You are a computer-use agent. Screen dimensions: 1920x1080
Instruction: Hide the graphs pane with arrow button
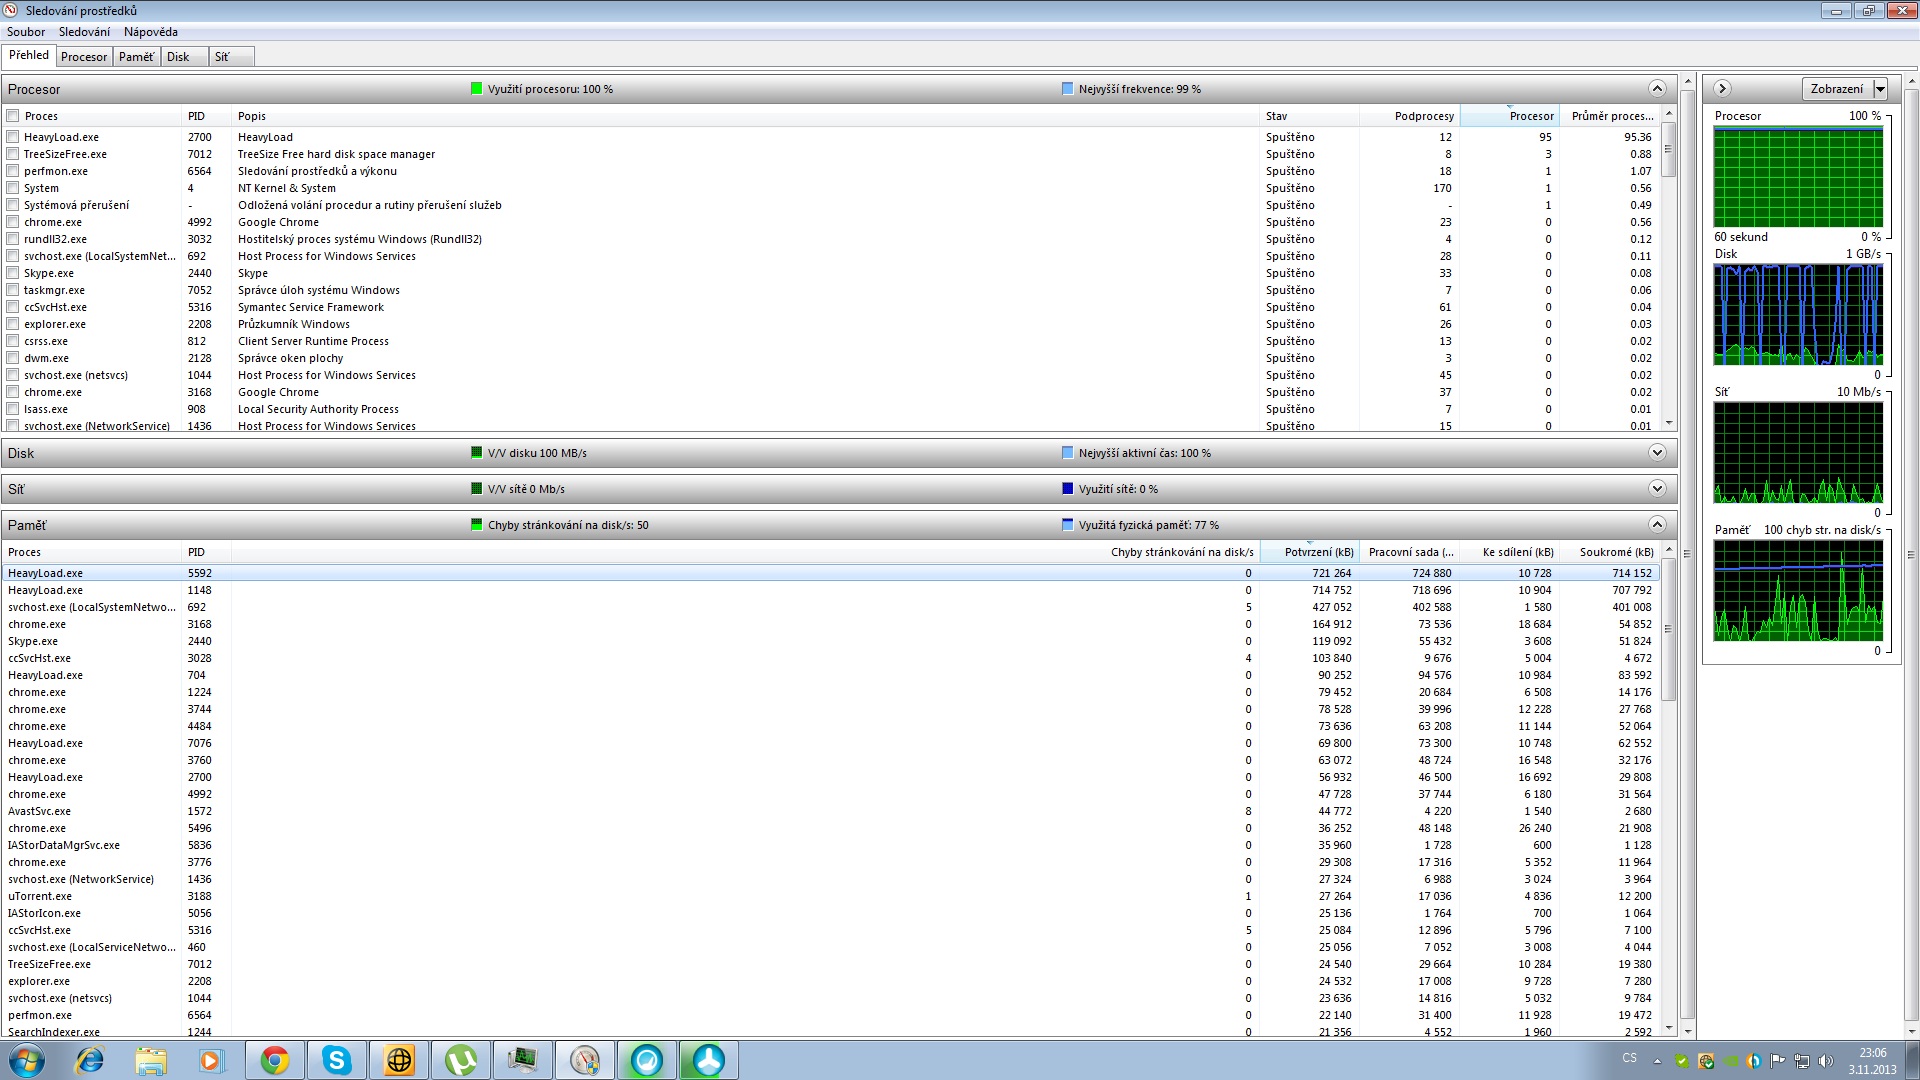click(1722, 89)
